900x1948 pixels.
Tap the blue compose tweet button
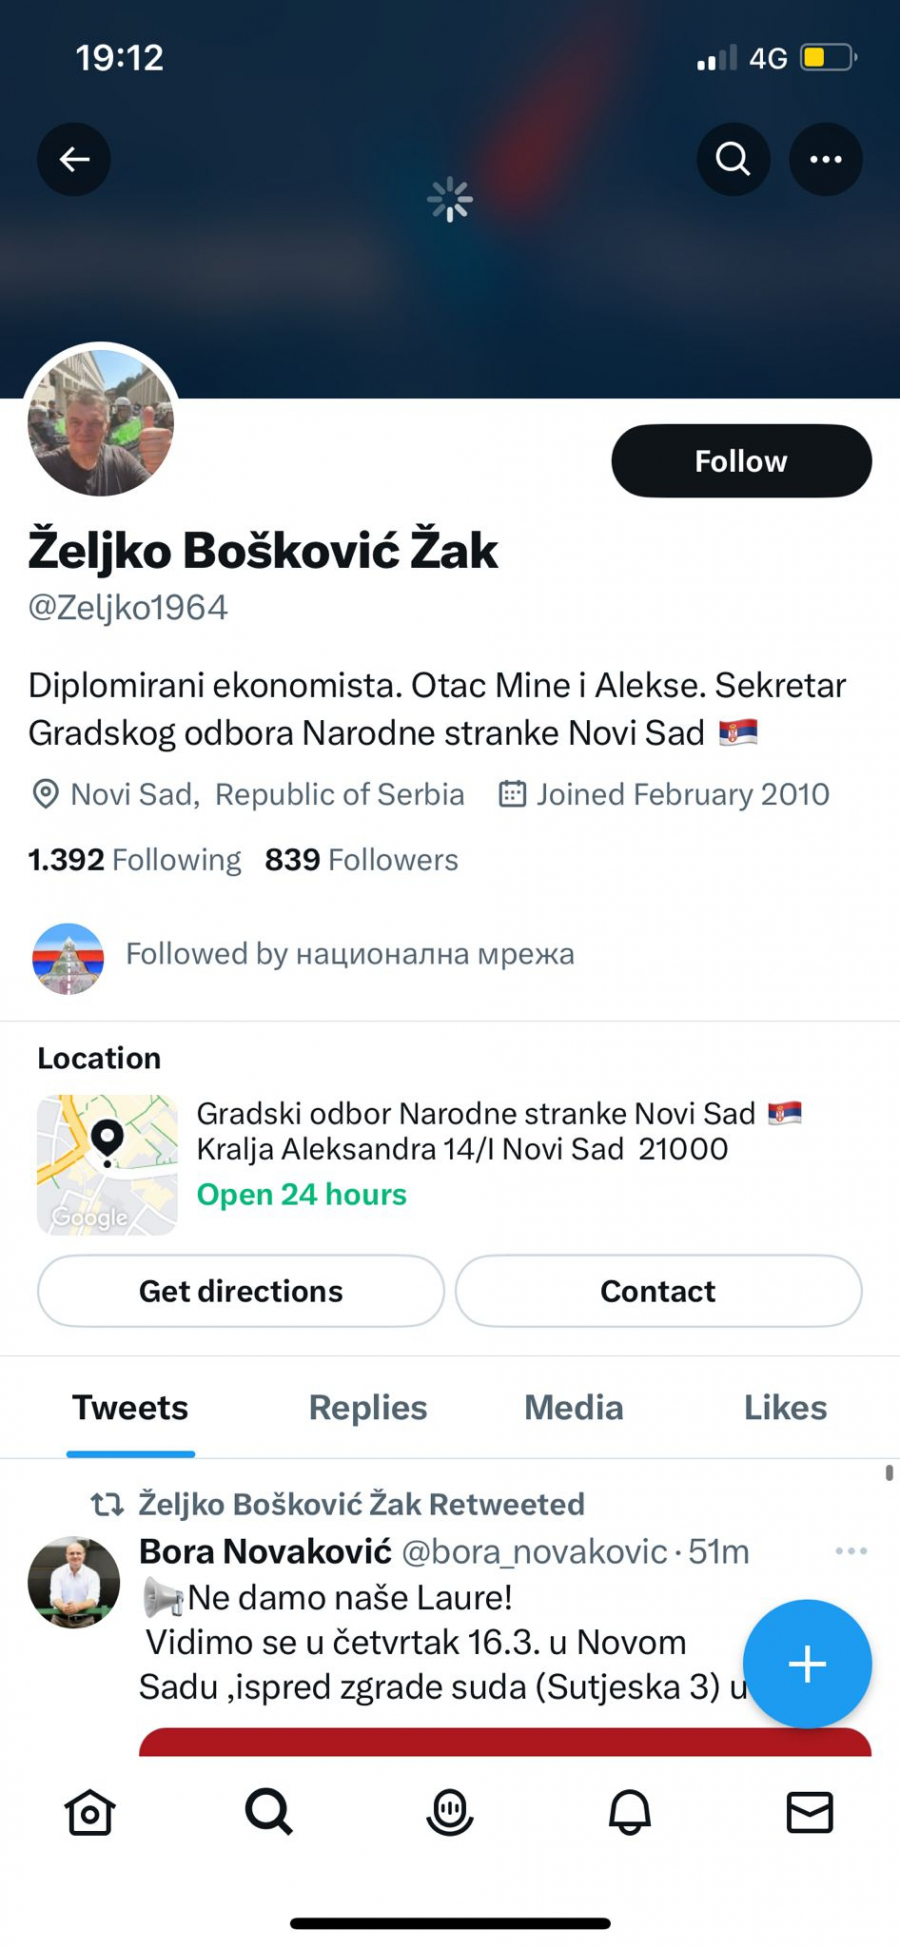click(x=807, y=1664)
